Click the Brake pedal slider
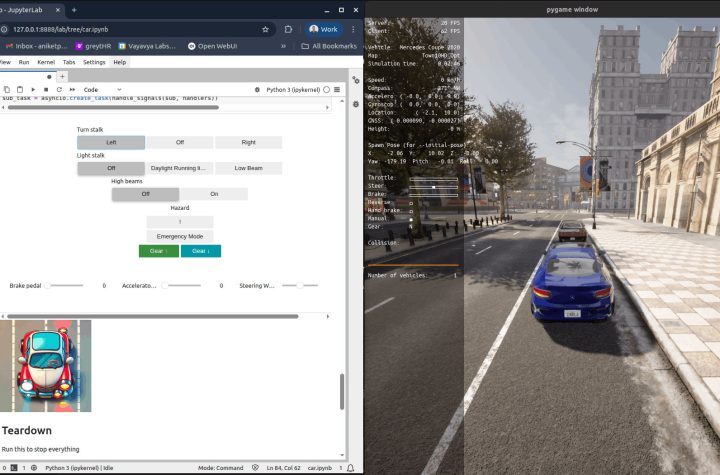720x475 pixels. click(65, 285)
